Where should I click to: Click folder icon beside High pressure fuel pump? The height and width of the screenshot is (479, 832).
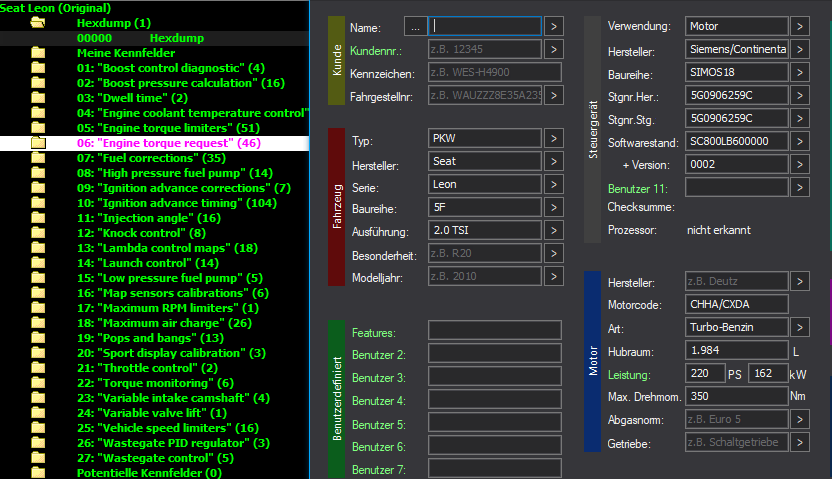[x=38, y=172]
